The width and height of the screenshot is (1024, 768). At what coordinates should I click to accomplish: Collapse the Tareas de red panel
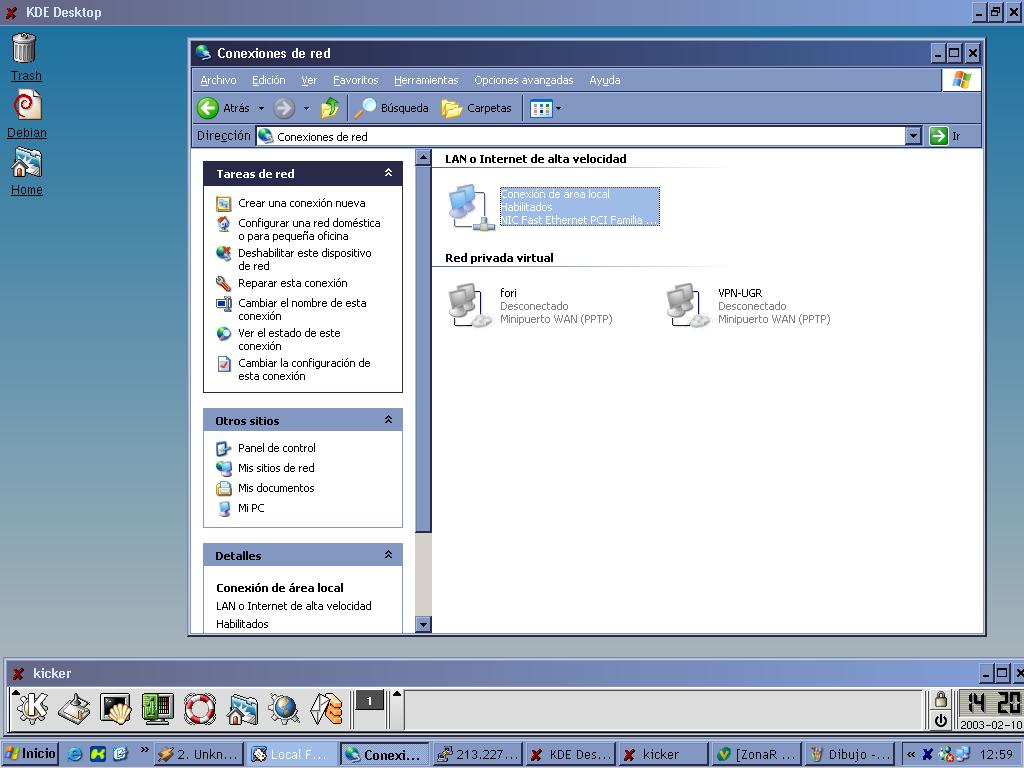pyautogui.click(x=389, y=172)
